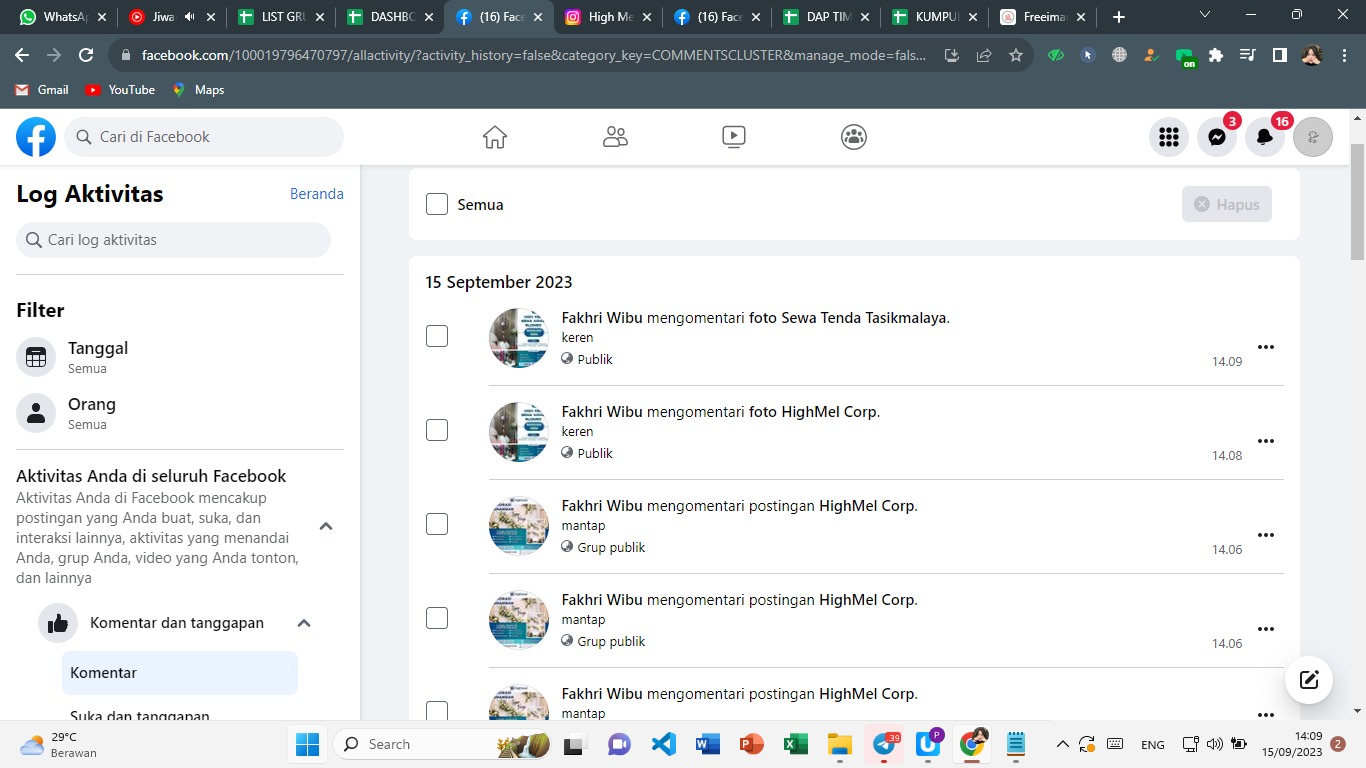Open Gmail bookmark

click(x=42, y=90)
